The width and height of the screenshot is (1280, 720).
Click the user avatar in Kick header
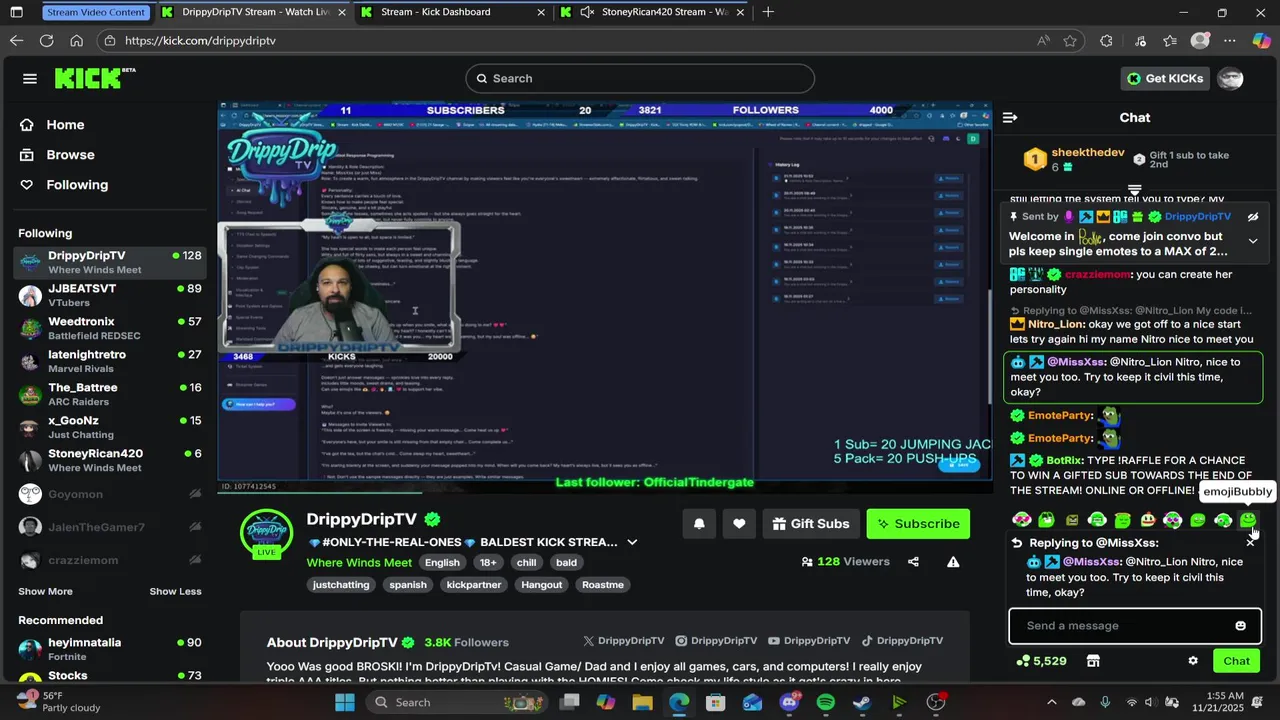click(x=1231, y=79)
